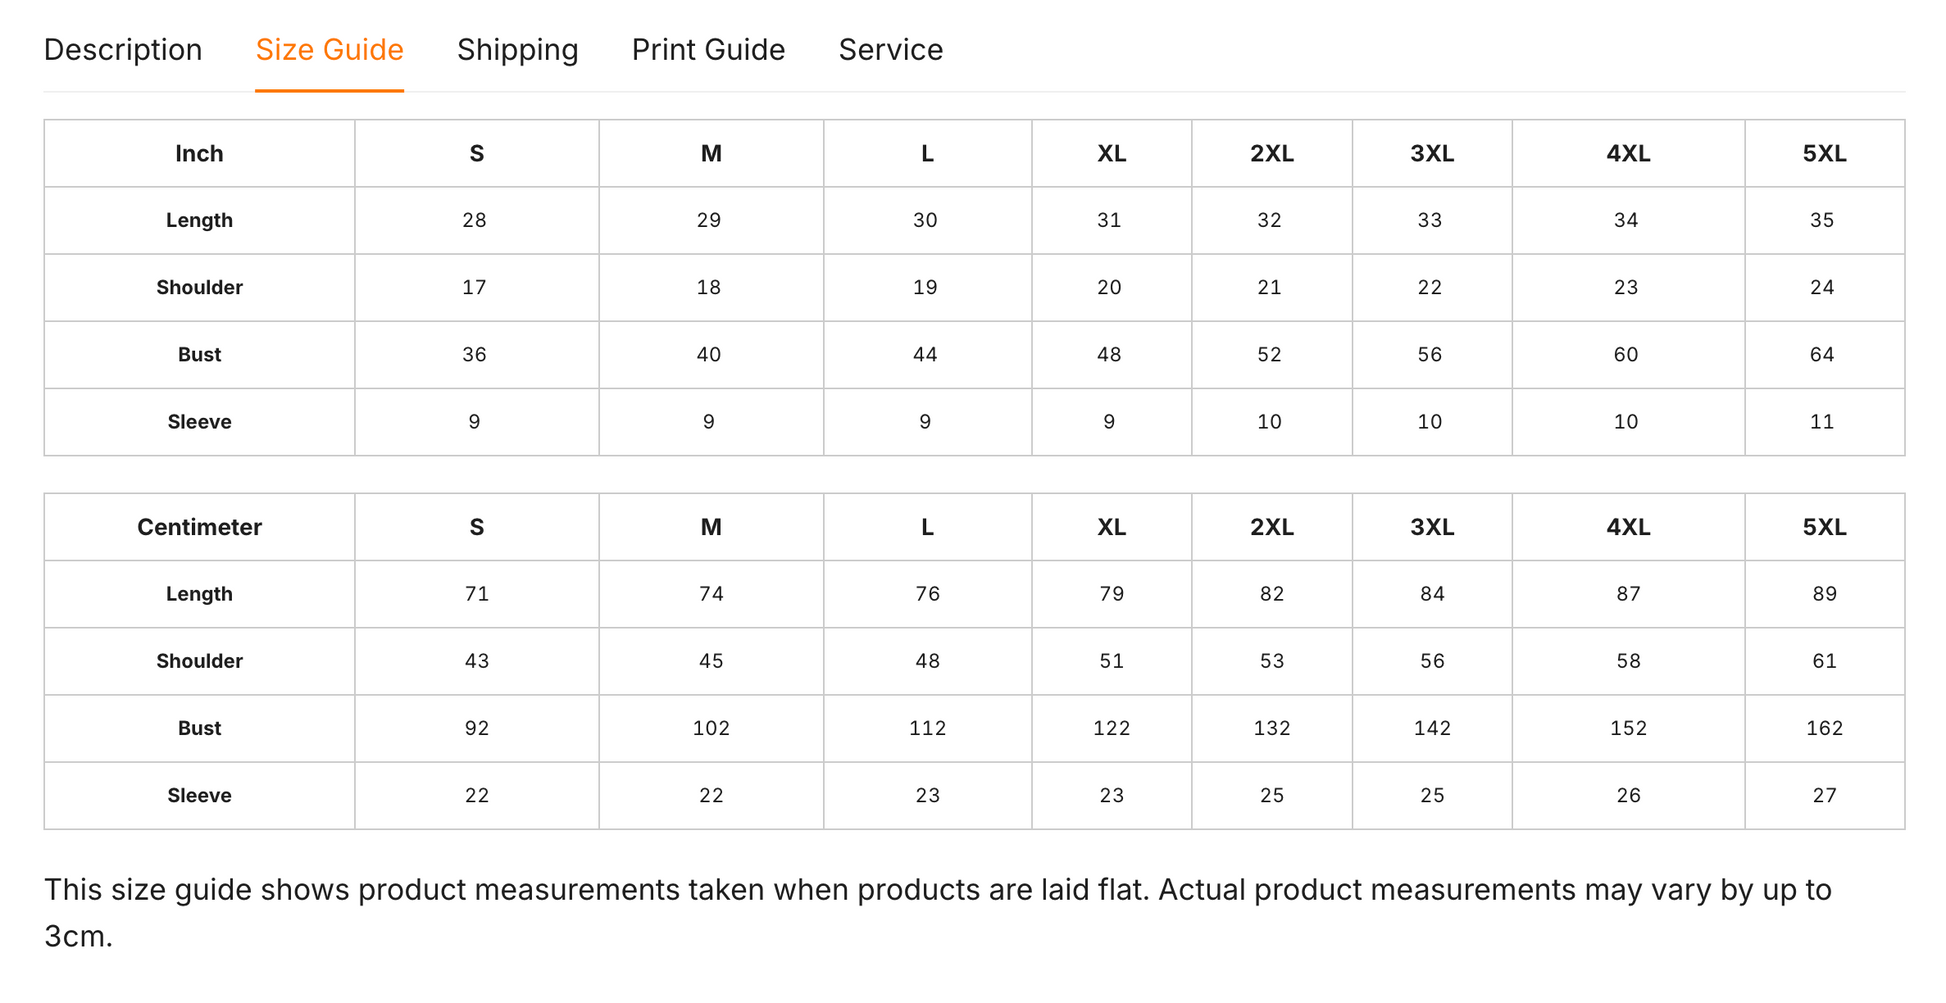This screenshot has width=1946, height=1003.
Task: Click the Inch table header cell
Action: [x=199, y=153]
